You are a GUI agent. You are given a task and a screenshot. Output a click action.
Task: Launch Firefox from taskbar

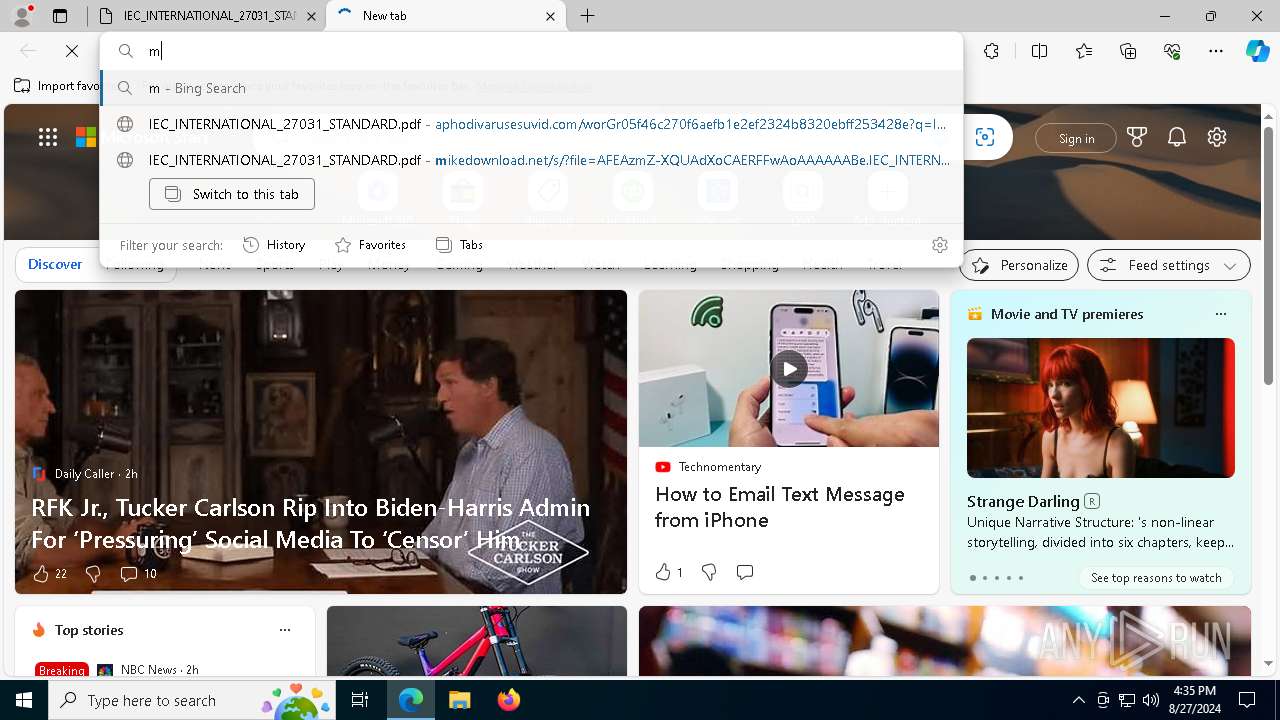click(x=508, y=700)
